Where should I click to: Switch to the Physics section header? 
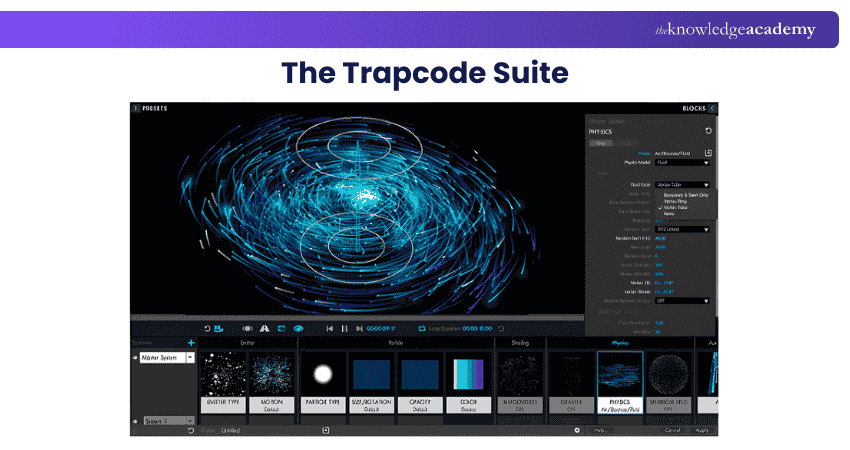pyautogui.click(x=620, y=343)
